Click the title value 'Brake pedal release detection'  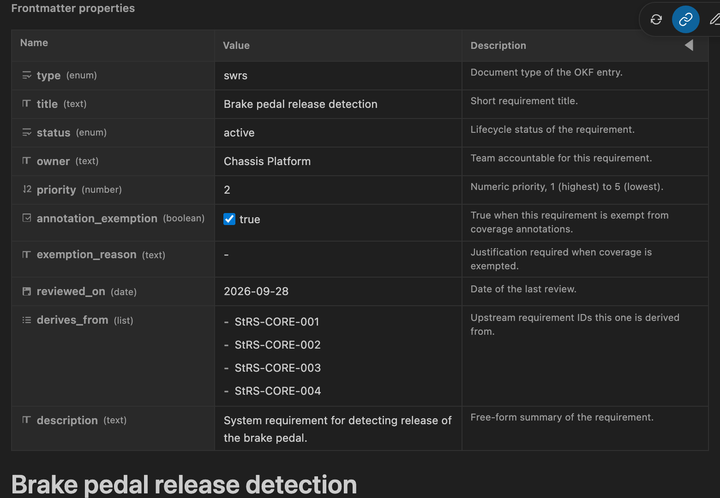[x=300, y=104]
